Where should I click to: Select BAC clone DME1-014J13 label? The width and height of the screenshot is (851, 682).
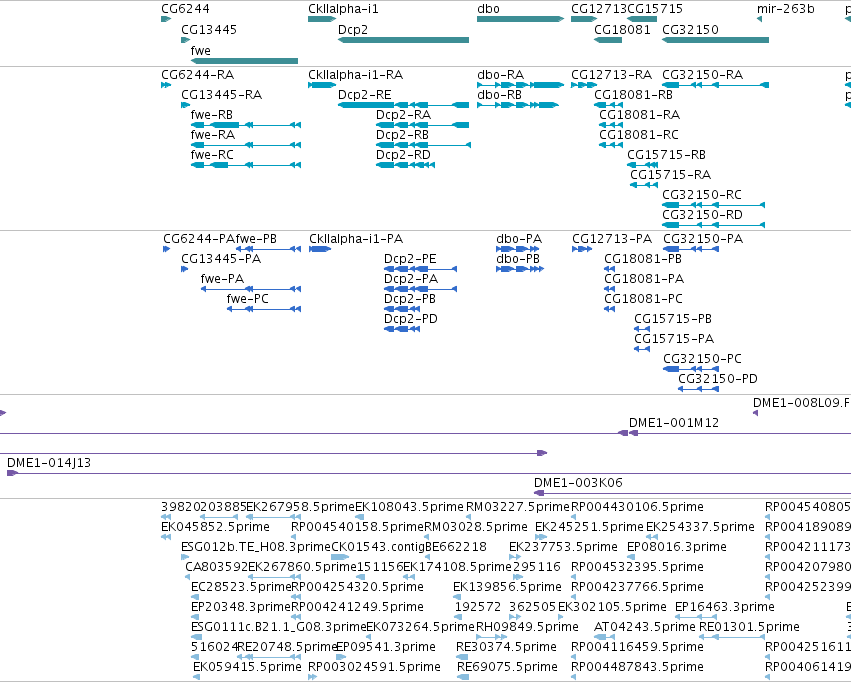click(x=49, y=463)
